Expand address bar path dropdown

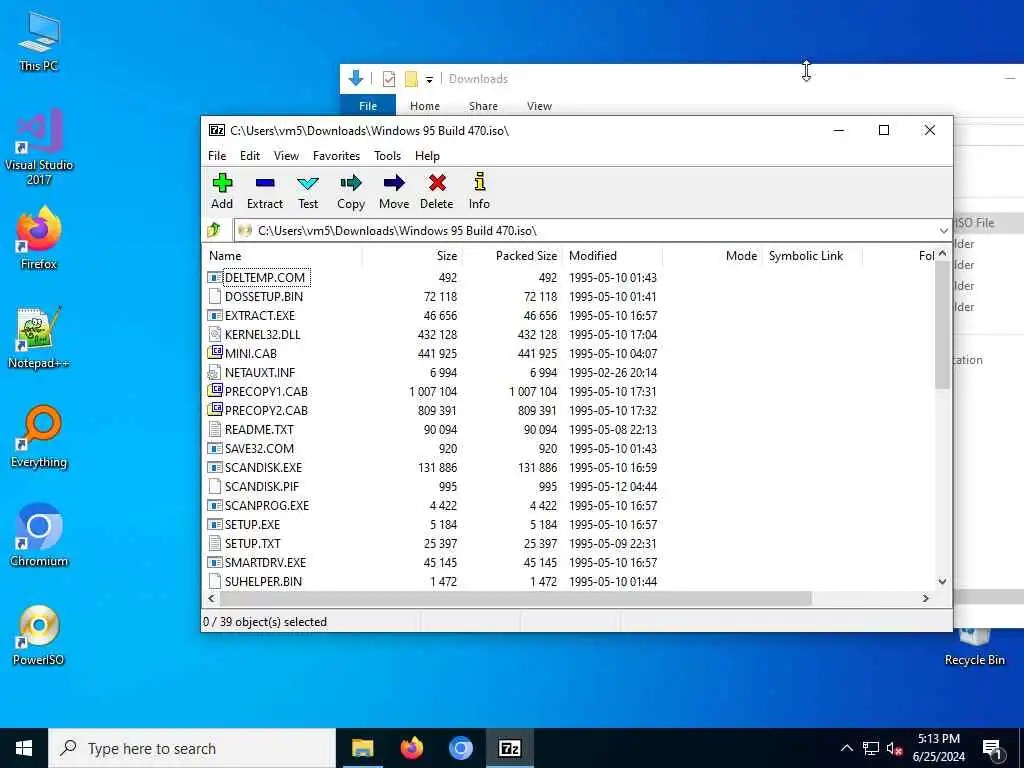coord(944,231)
